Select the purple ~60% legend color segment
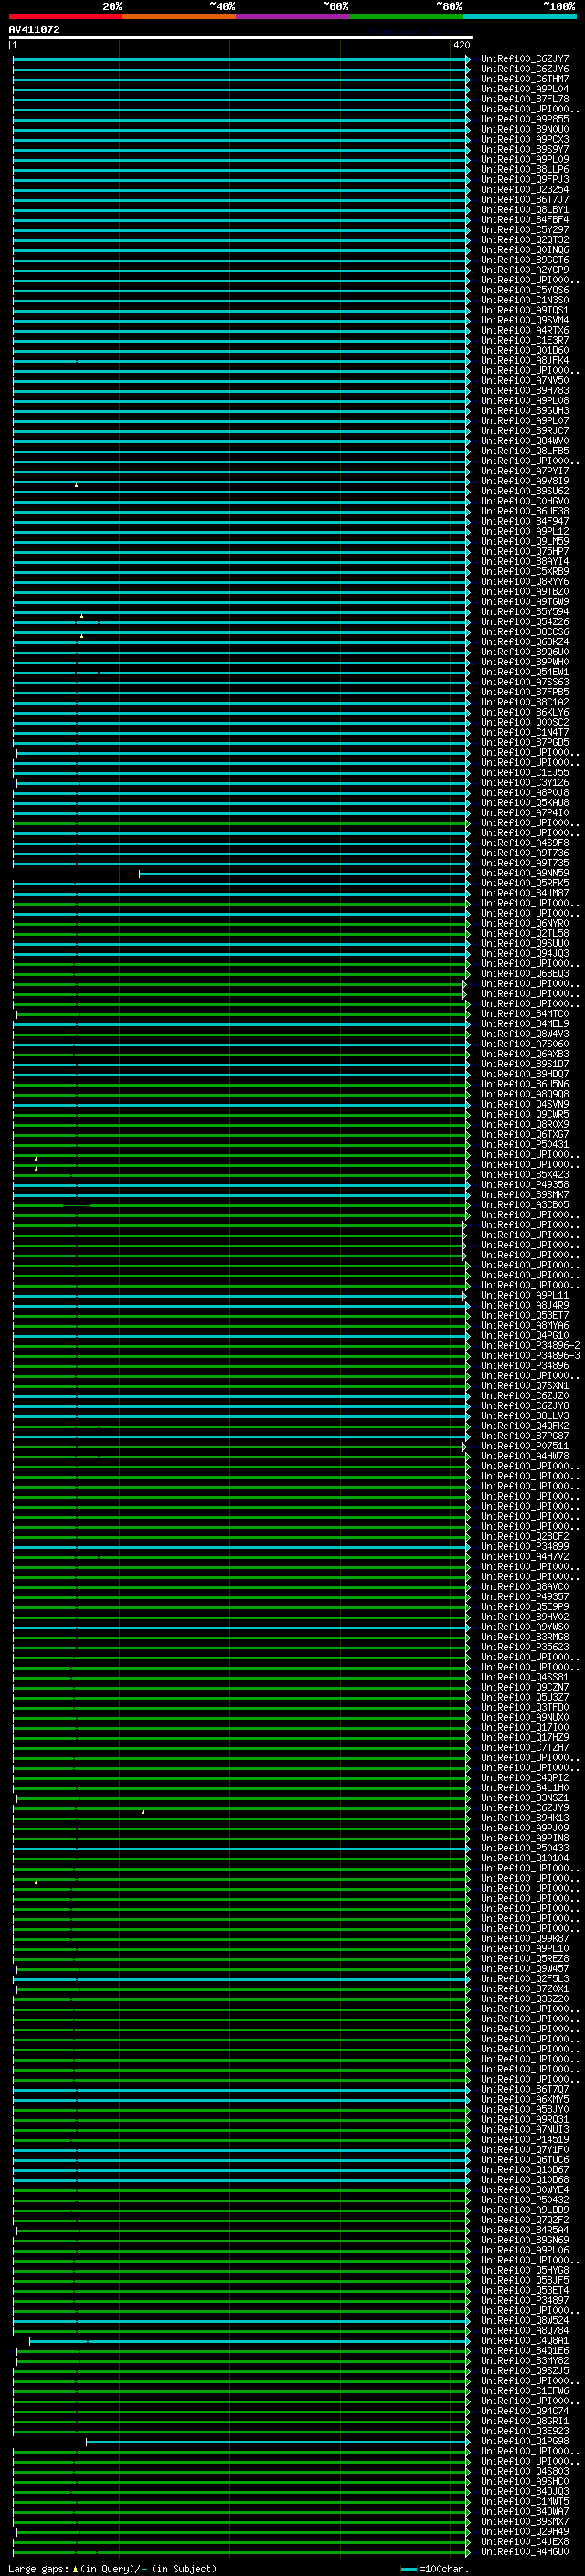Viewport: 585px width, 2576px height. [x=292, y=16]
